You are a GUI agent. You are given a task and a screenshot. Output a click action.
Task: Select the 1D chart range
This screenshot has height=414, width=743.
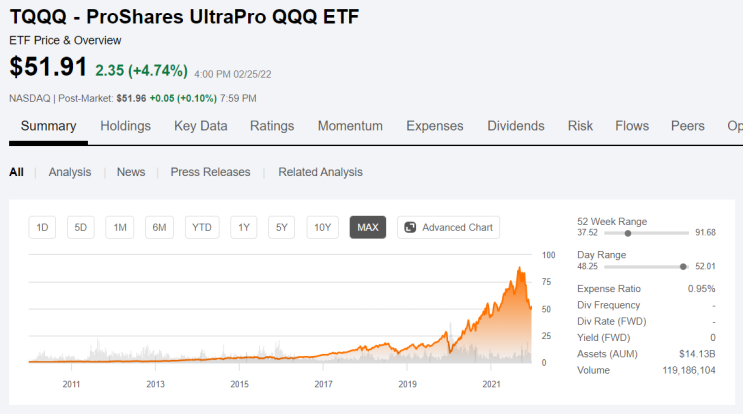[x=42, y=227]
